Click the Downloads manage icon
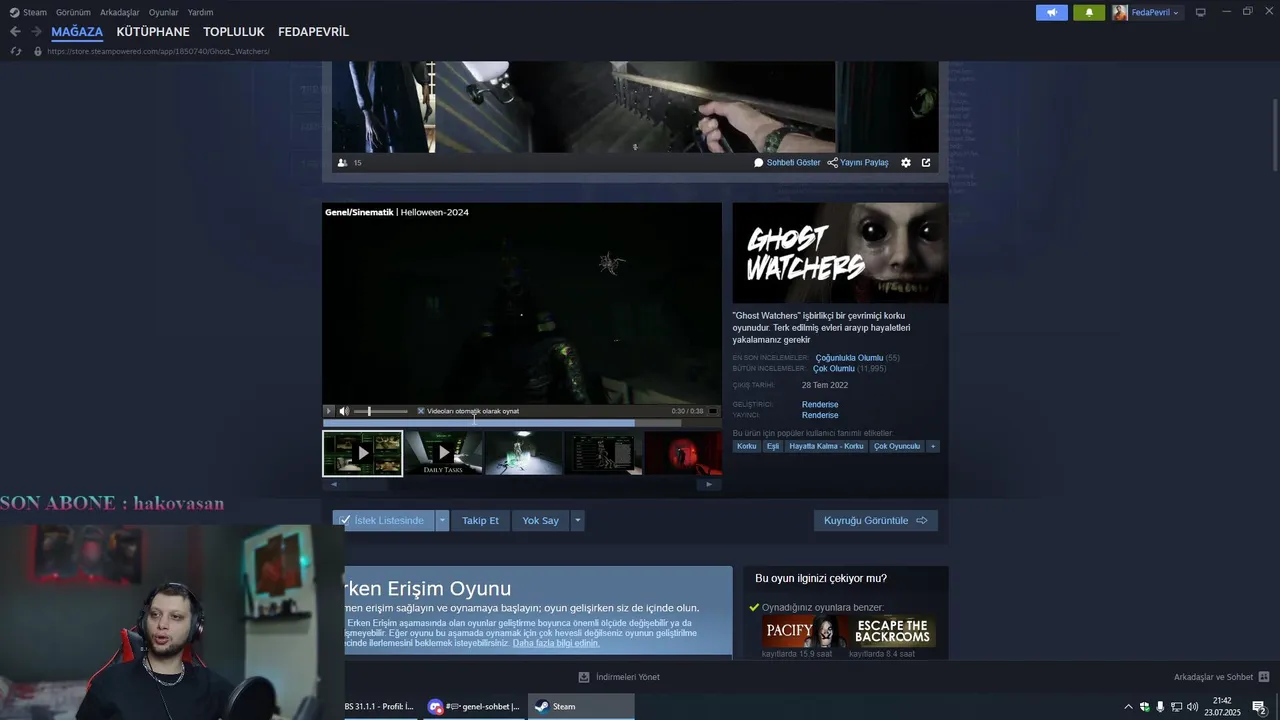 click(x=584, y=677)
